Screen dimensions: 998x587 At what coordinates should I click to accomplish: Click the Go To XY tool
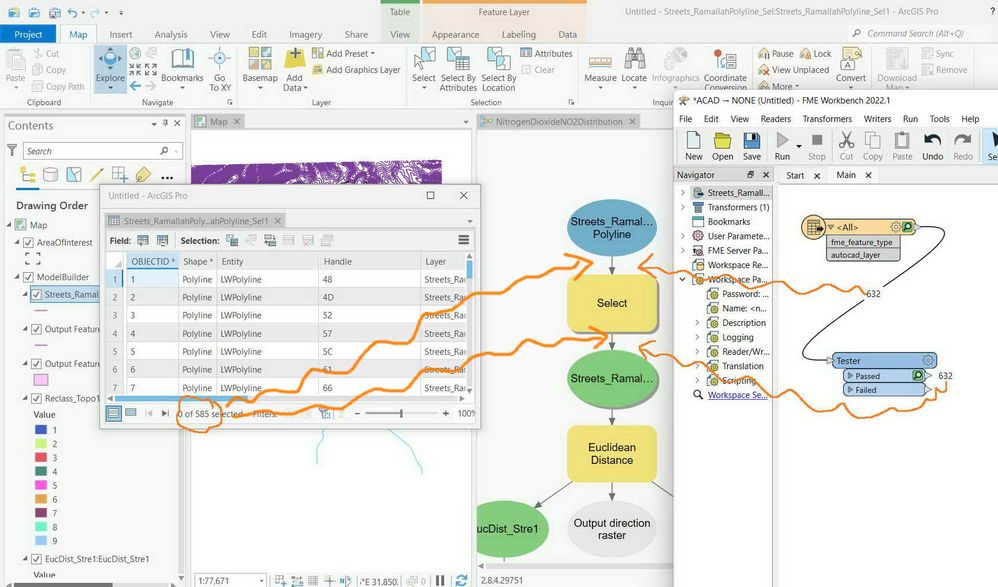[x=220, y=67]
